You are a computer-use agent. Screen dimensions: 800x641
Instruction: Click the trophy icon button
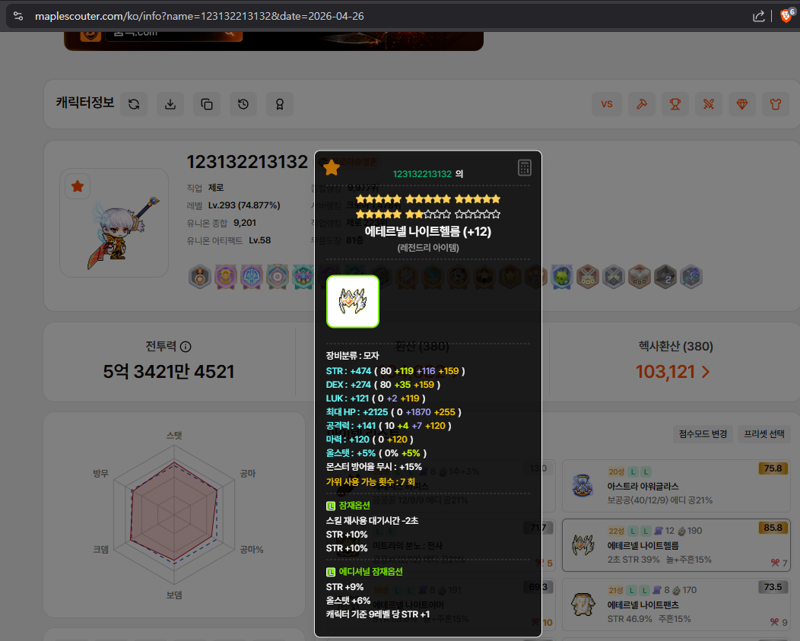coord(675,104)
